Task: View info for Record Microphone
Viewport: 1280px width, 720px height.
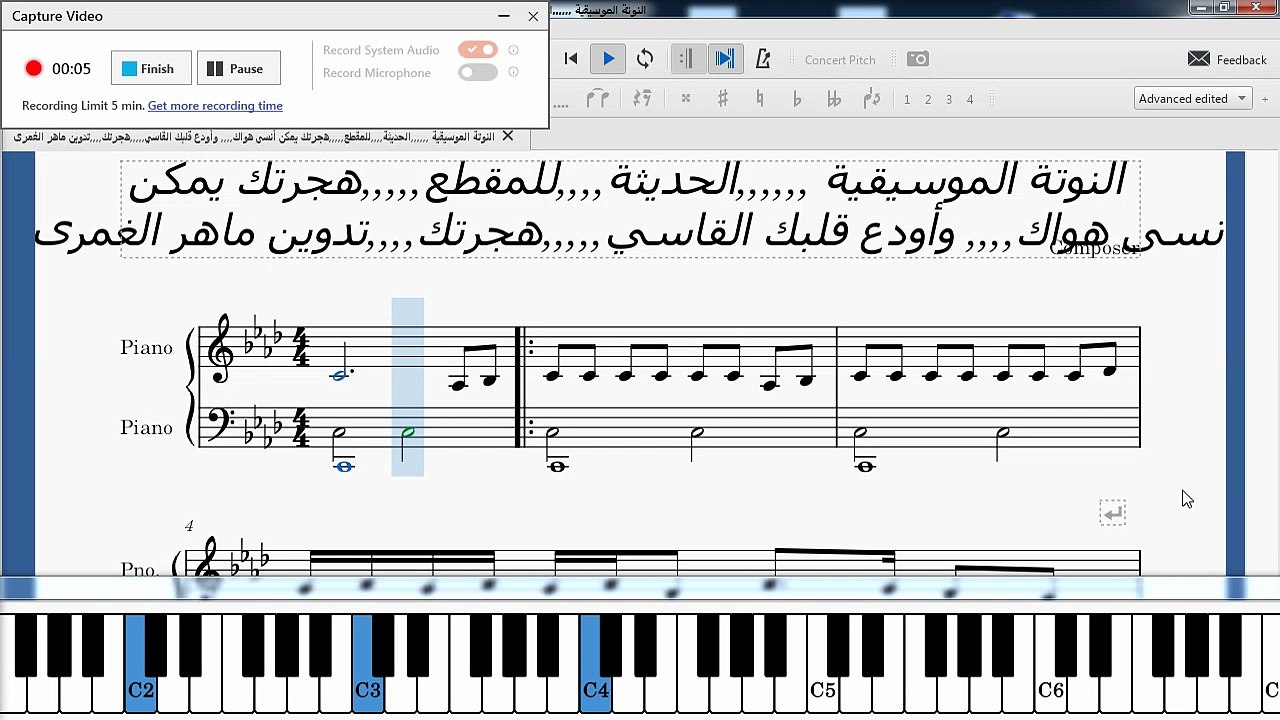Action: [x=513, y=72]
